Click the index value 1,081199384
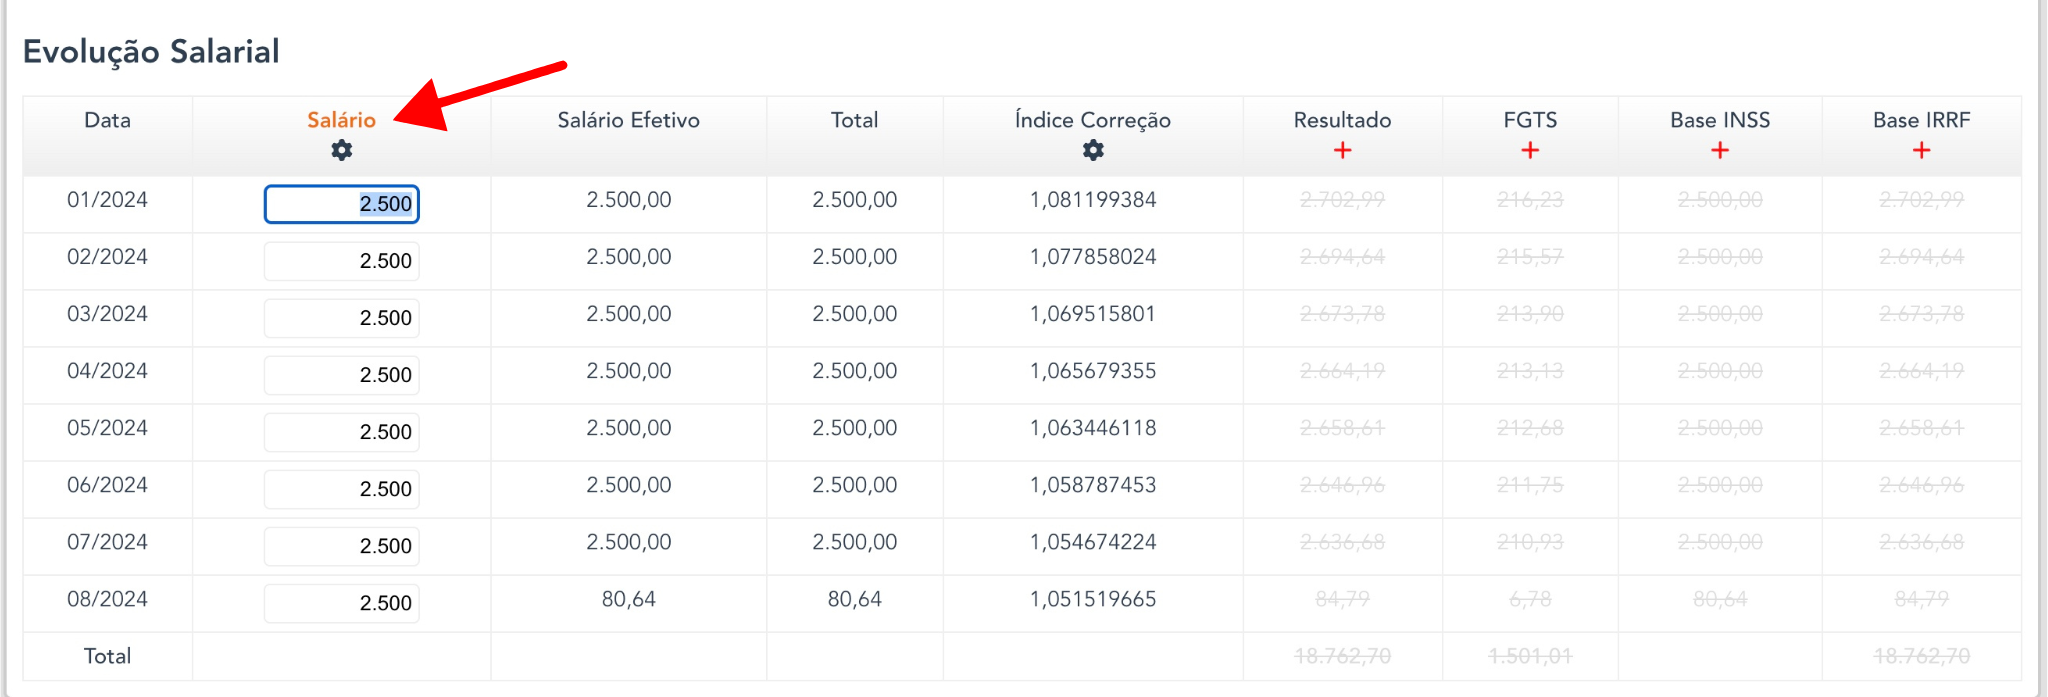 tap(1093, 200)
